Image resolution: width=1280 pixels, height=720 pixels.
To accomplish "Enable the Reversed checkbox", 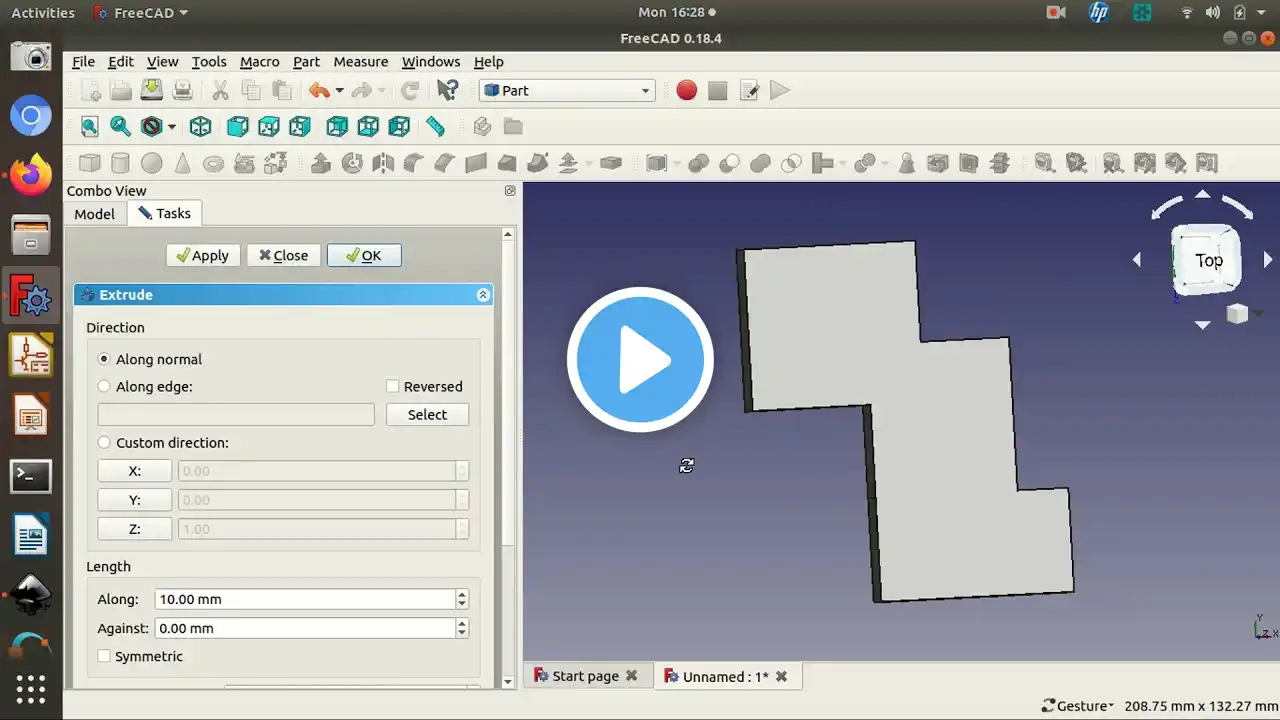I will [x=393, y=386].
